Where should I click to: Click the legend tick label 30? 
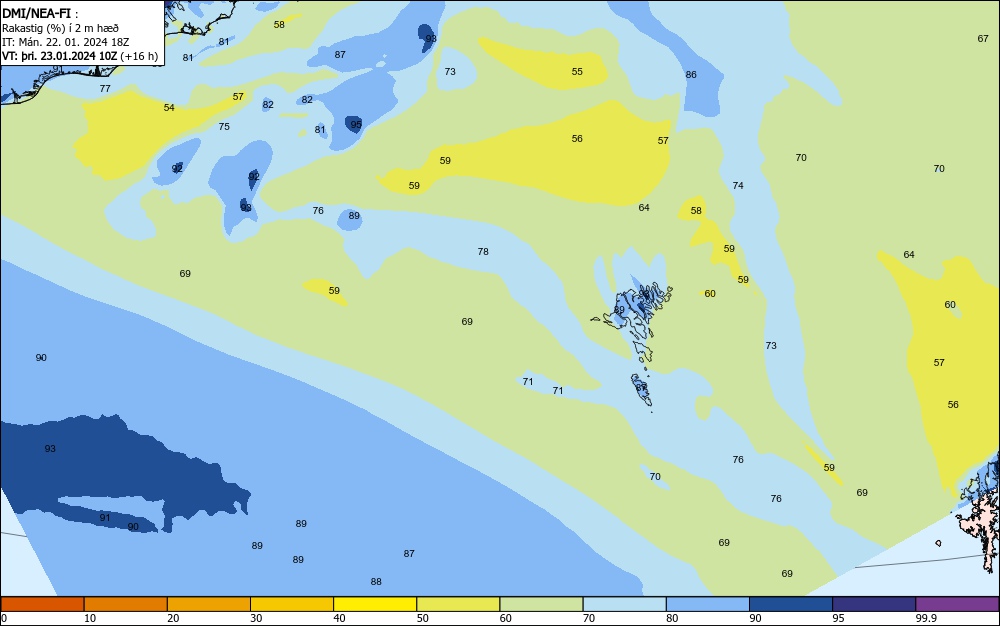(x=256, y=618)
